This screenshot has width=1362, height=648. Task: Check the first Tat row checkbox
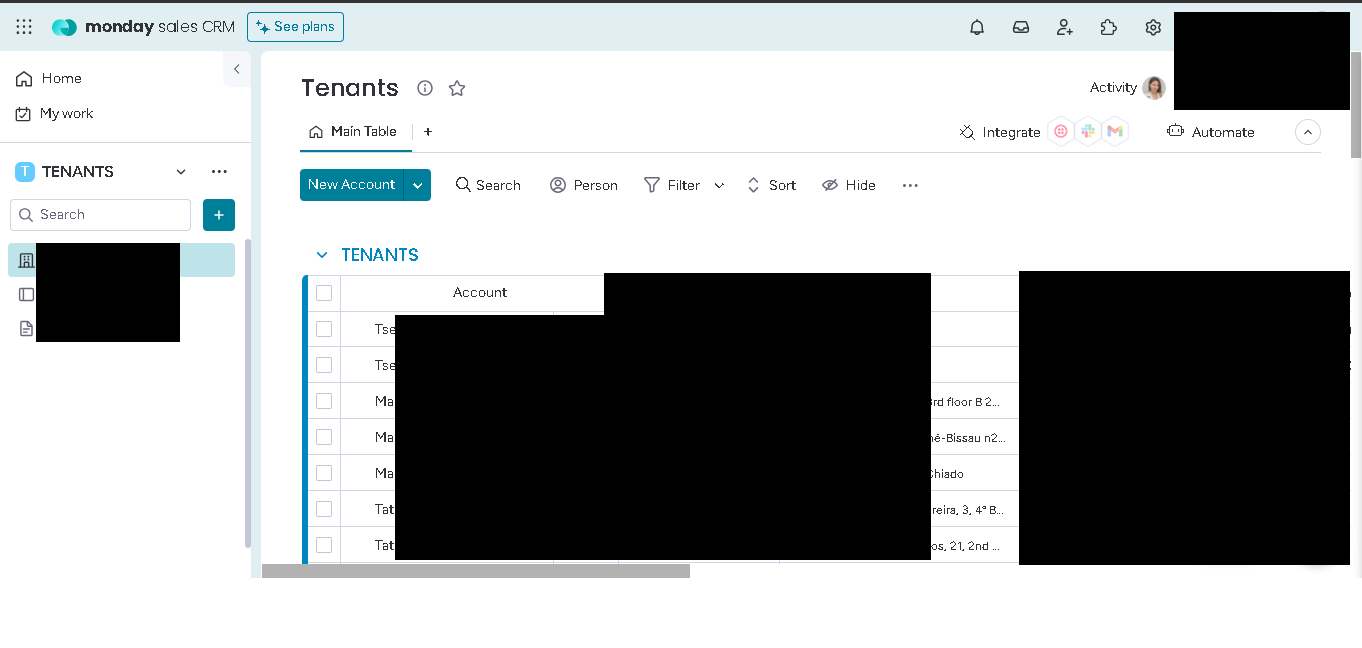(x=324, y=509)
